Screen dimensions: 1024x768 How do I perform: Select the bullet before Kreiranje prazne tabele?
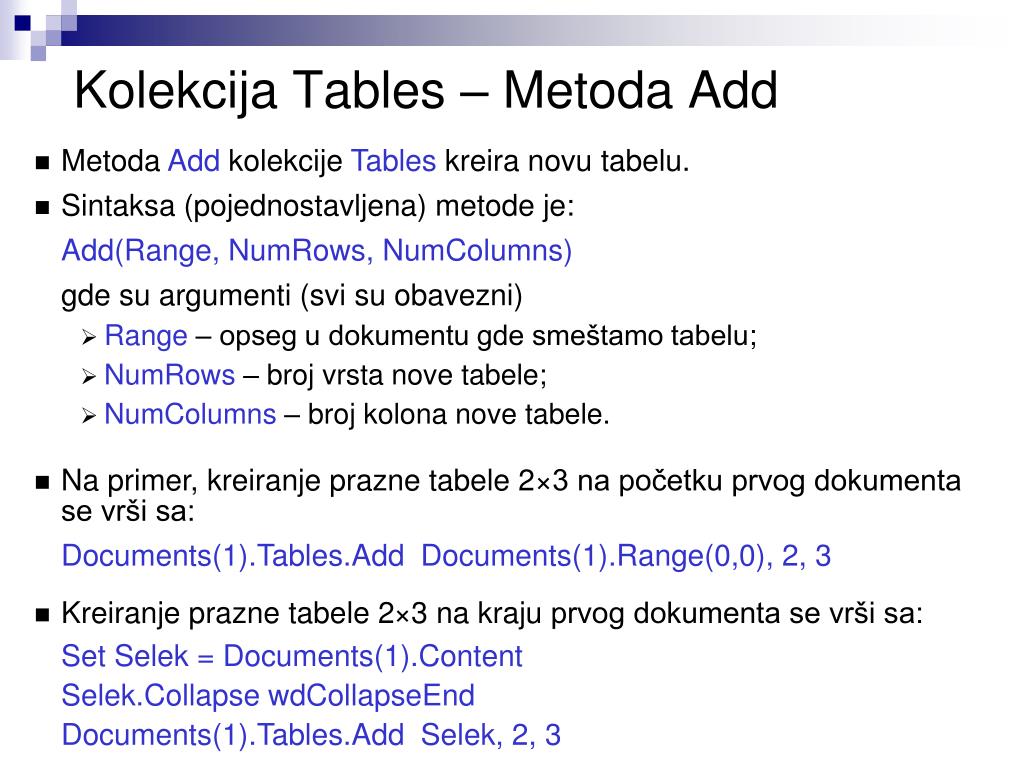point(42,615)
